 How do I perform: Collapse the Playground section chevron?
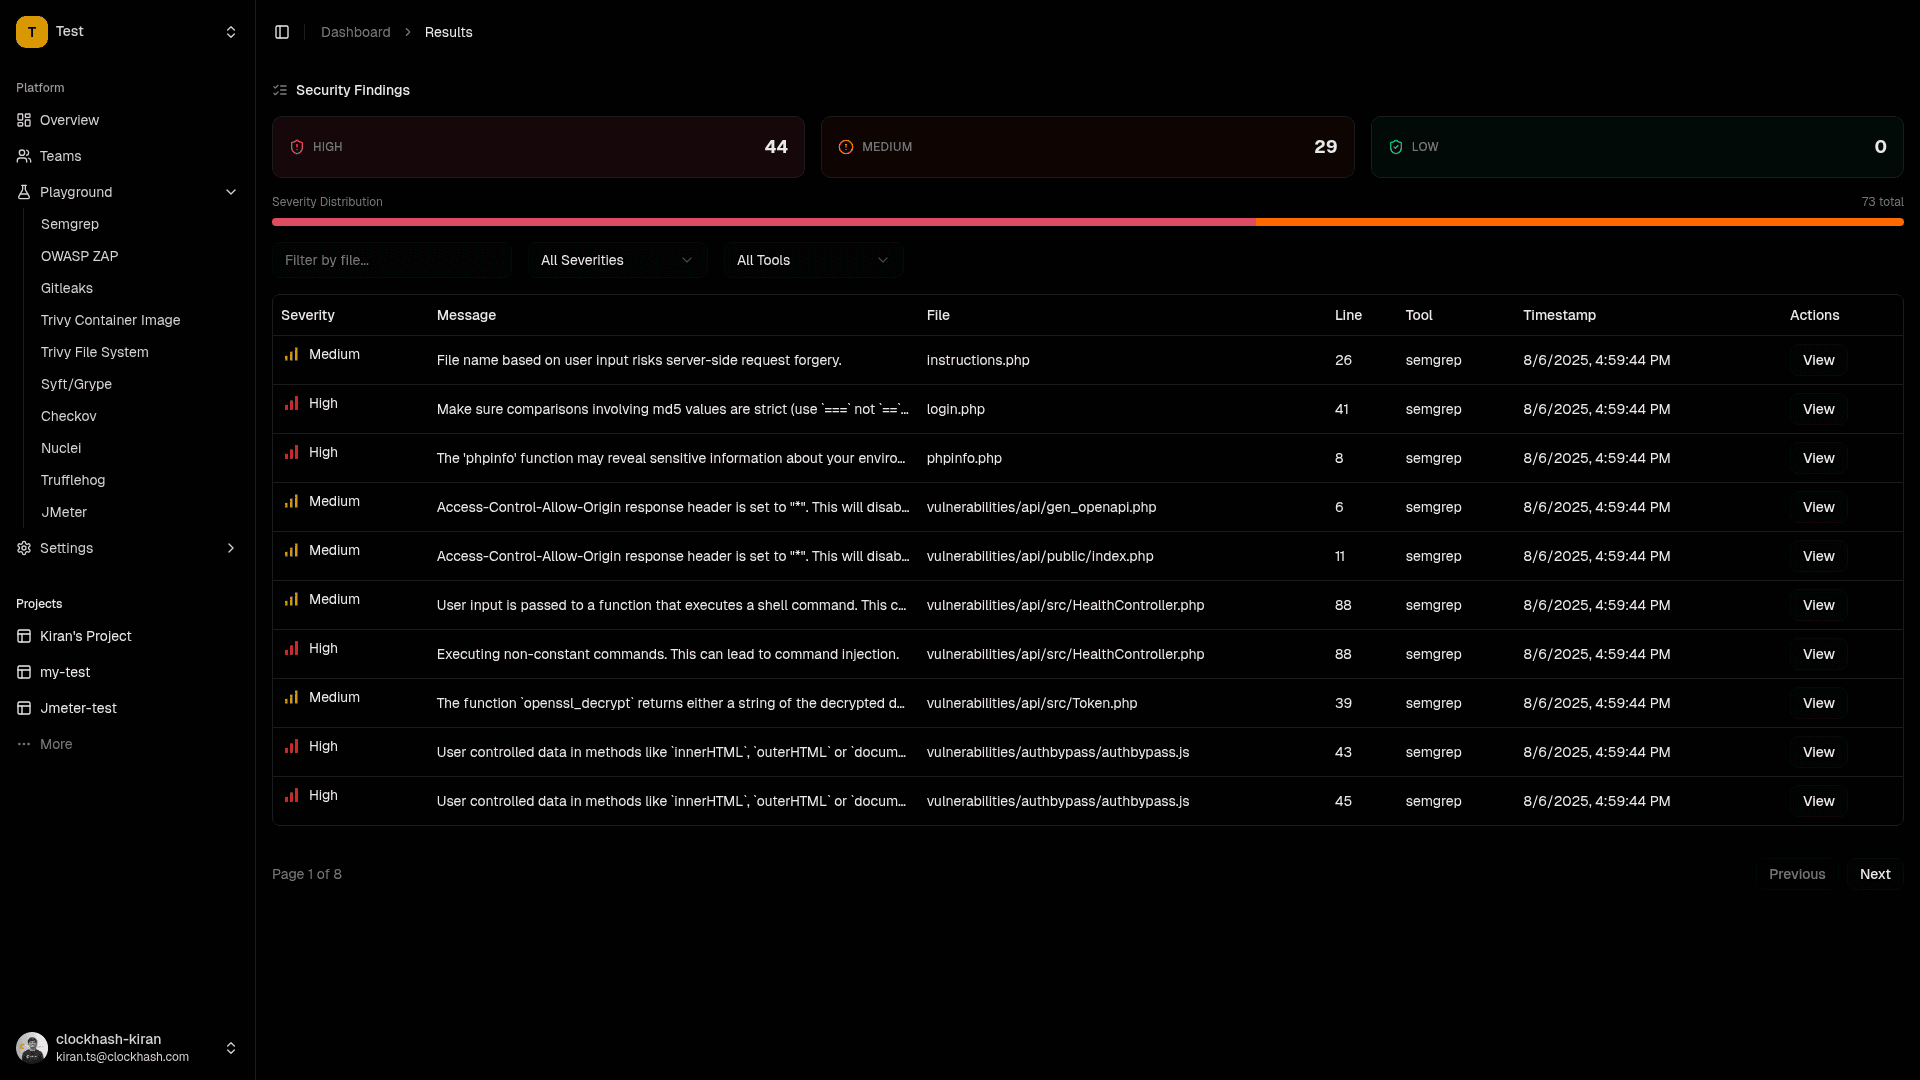(x=231, y=192)
